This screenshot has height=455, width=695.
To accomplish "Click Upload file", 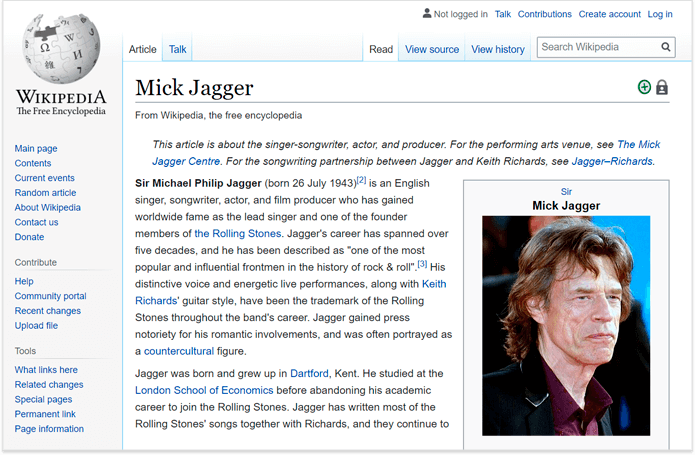I will pos(36,326).
